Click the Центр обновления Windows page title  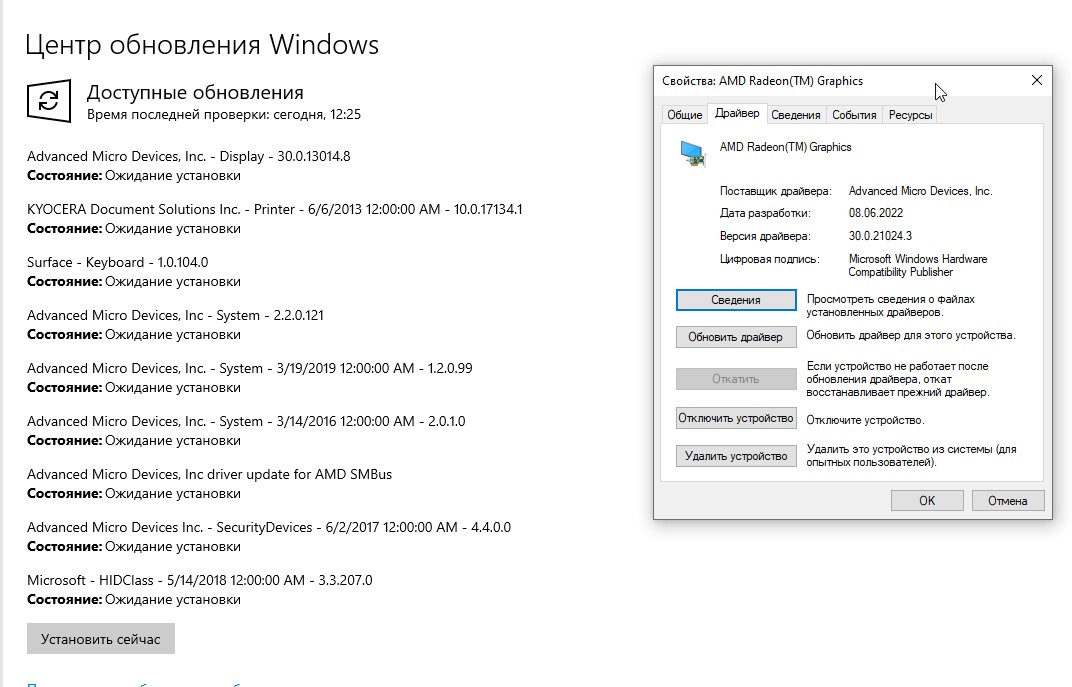pyautogui.click(x=202, y=44)
